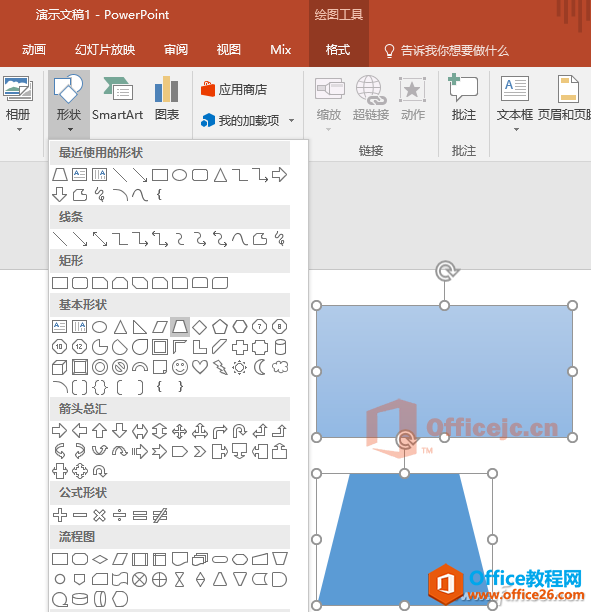
Task: Expand My Add-ins dropdown arrow
Action: 292,121
